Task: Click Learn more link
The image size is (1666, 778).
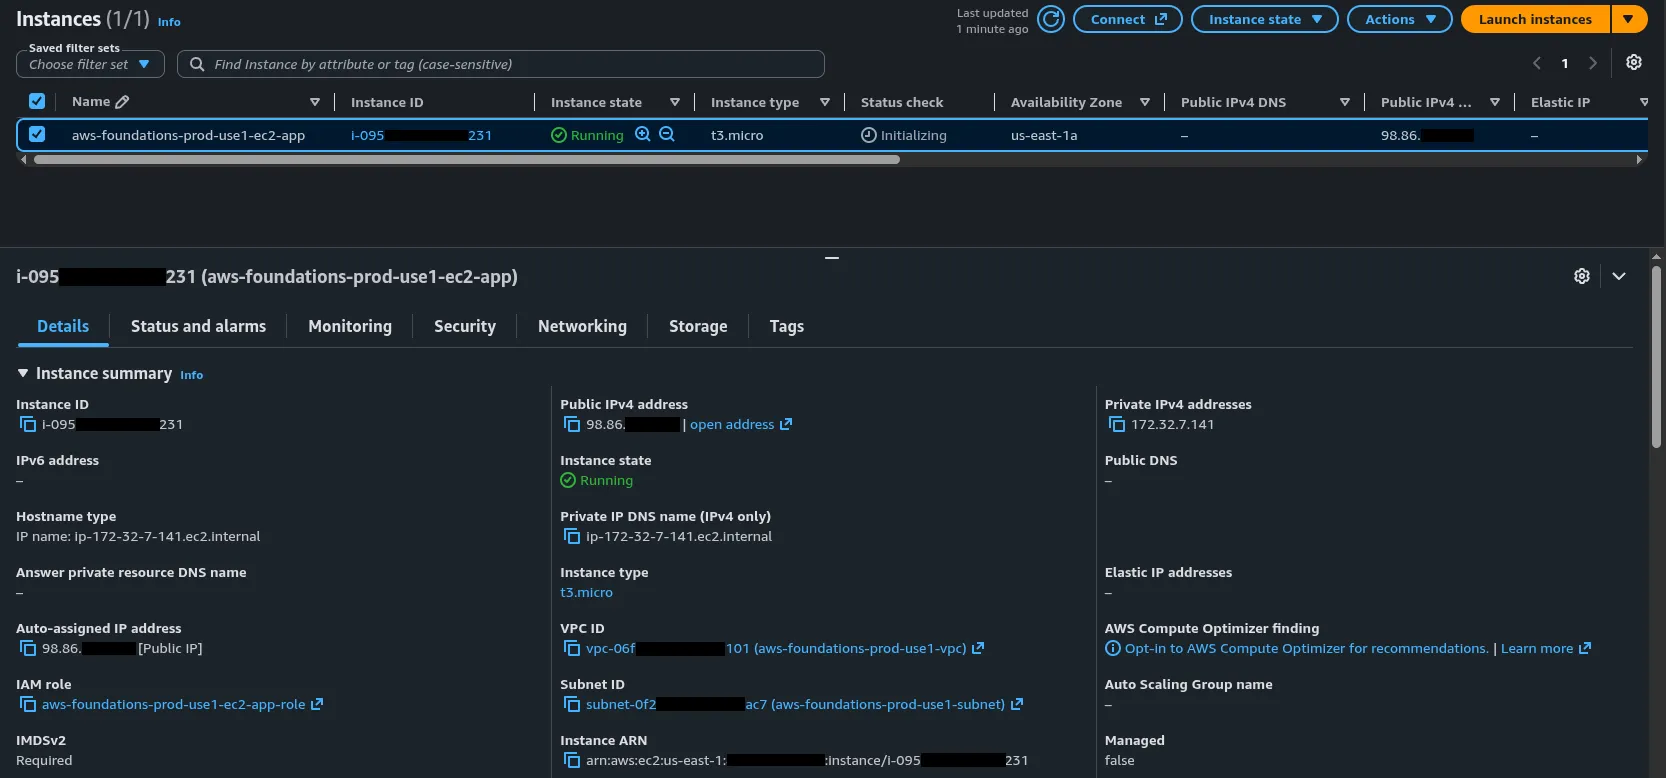Action: click(1545, 648)
